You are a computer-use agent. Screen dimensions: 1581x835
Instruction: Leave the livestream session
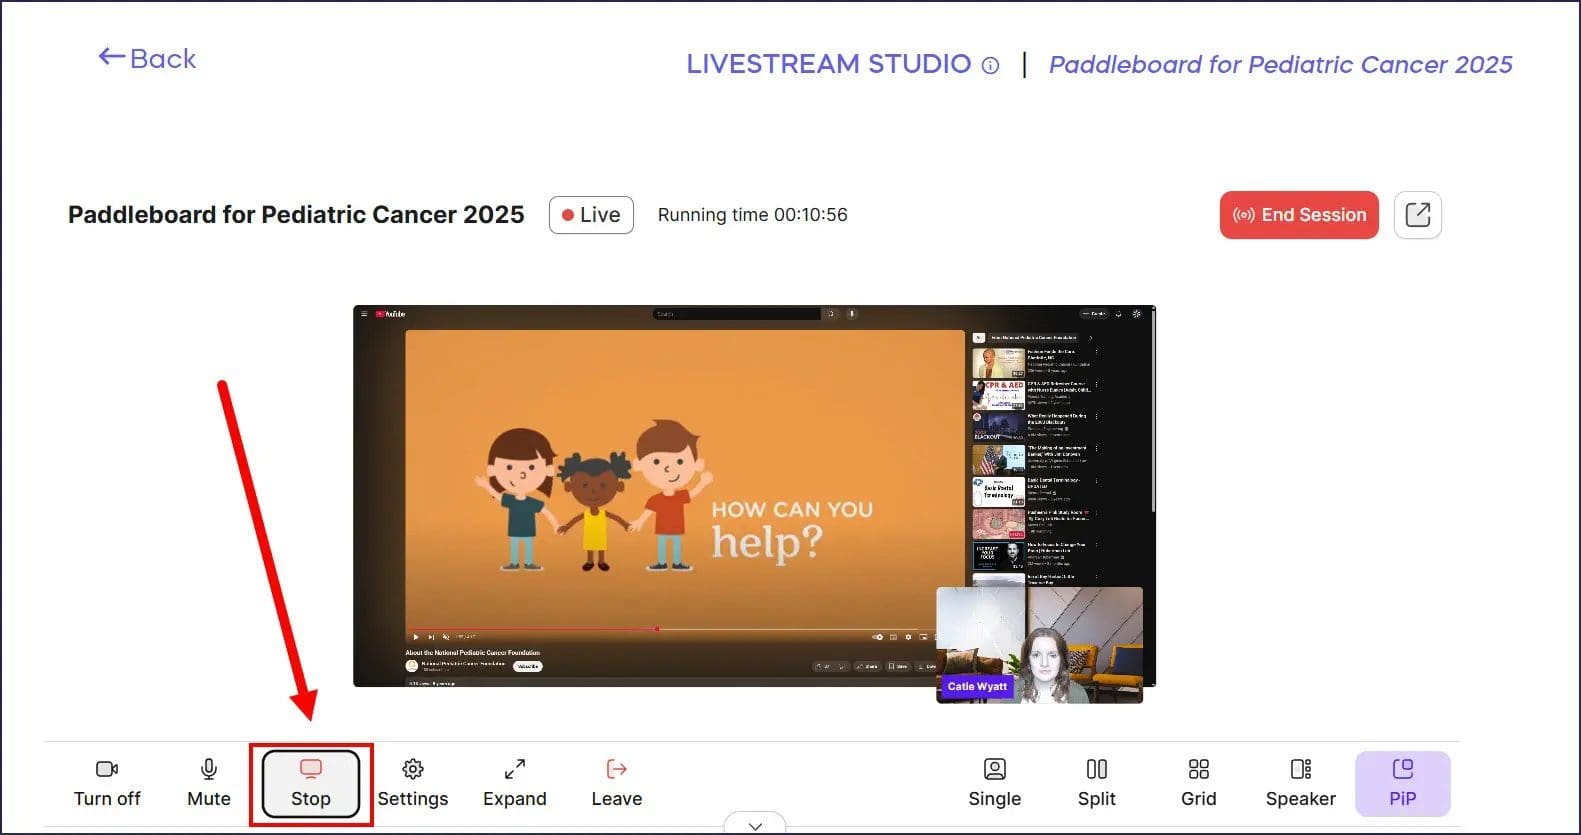point(616,783)
